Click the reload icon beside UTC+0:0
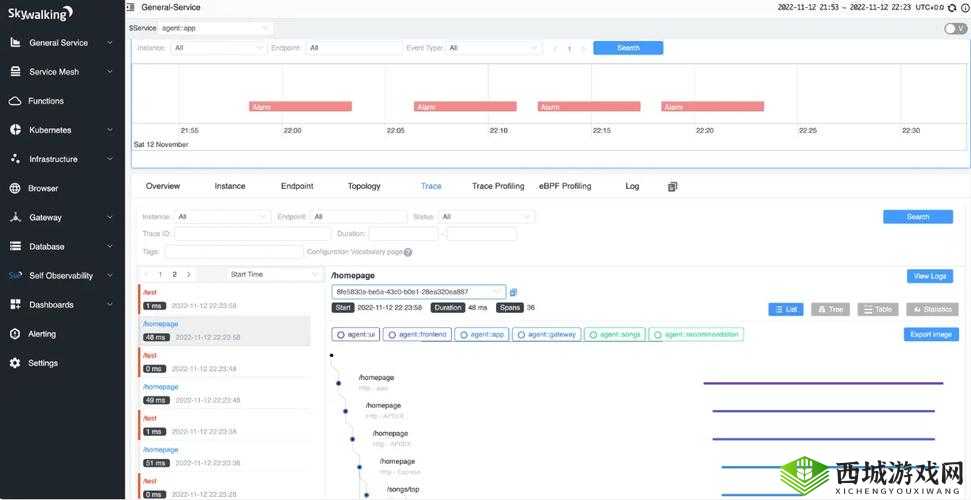This screenshot has width=971, height=500. 951,7
